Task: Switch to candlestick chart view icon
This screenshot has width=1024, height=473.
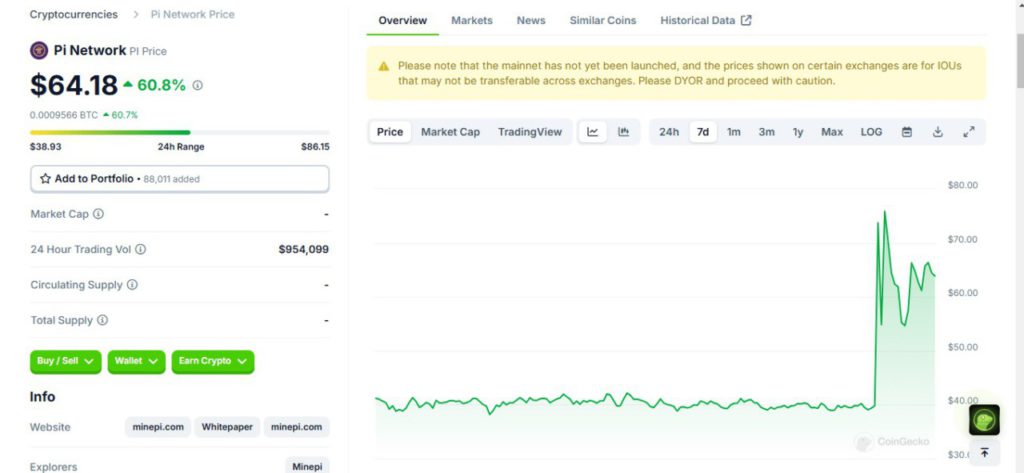Action: click(x=624, y=132)
